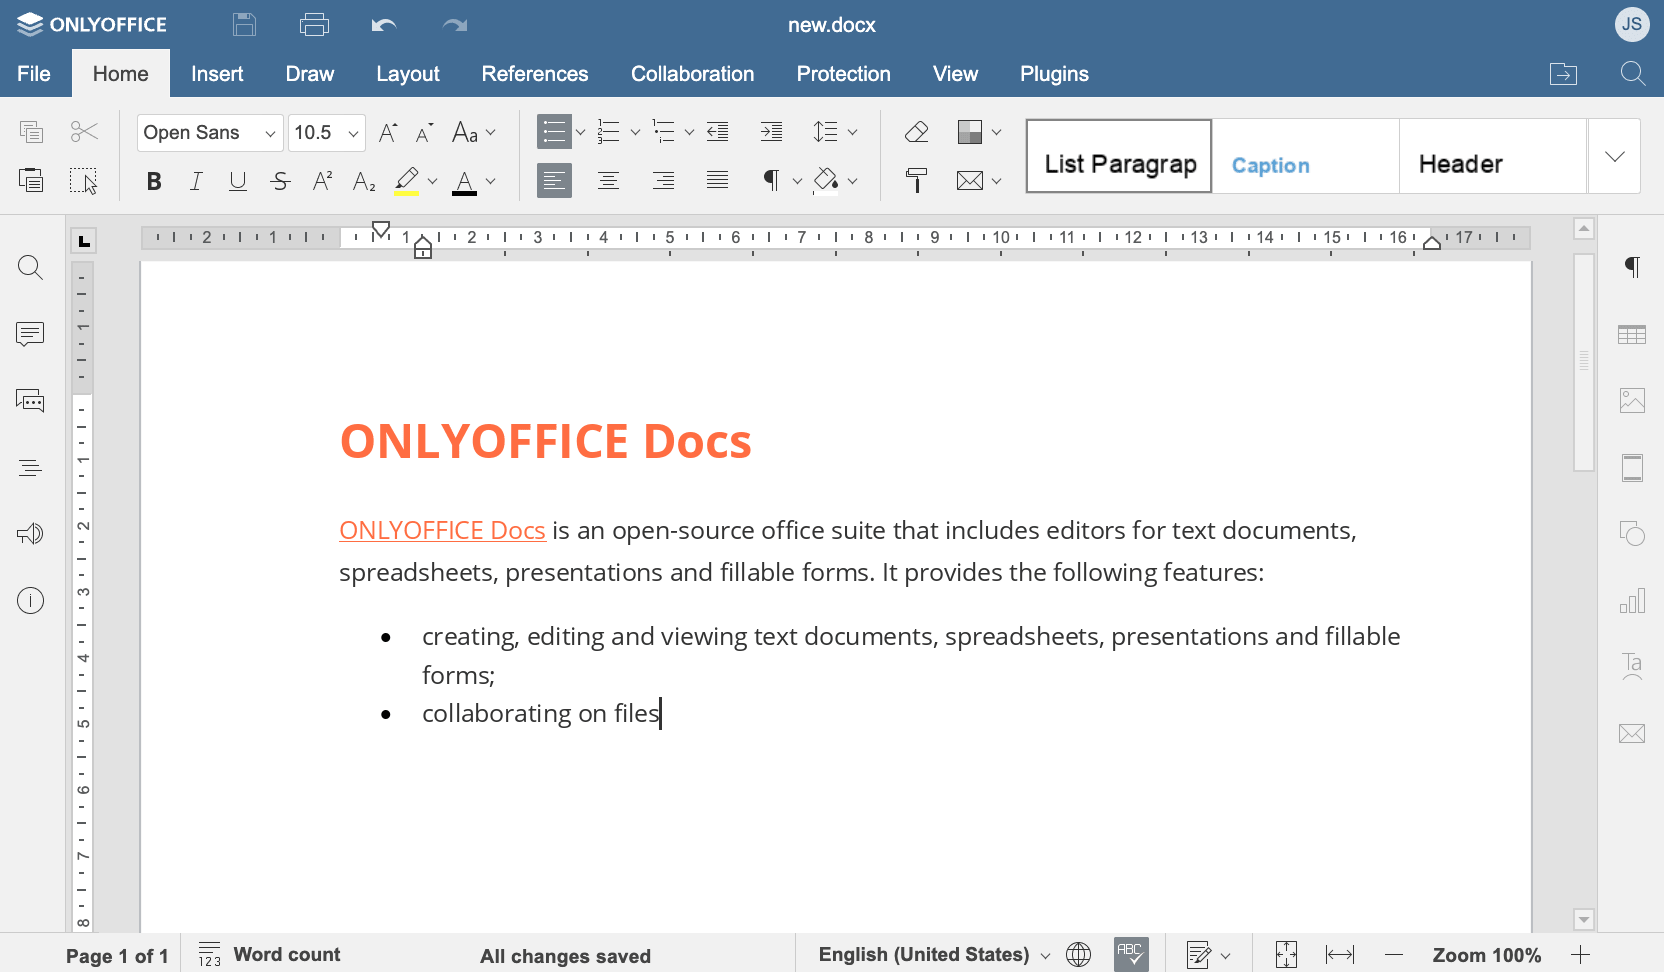Apply the Caption paragraph style
This screenshot has width=1664, height=972.
[x=1270, y=164]
